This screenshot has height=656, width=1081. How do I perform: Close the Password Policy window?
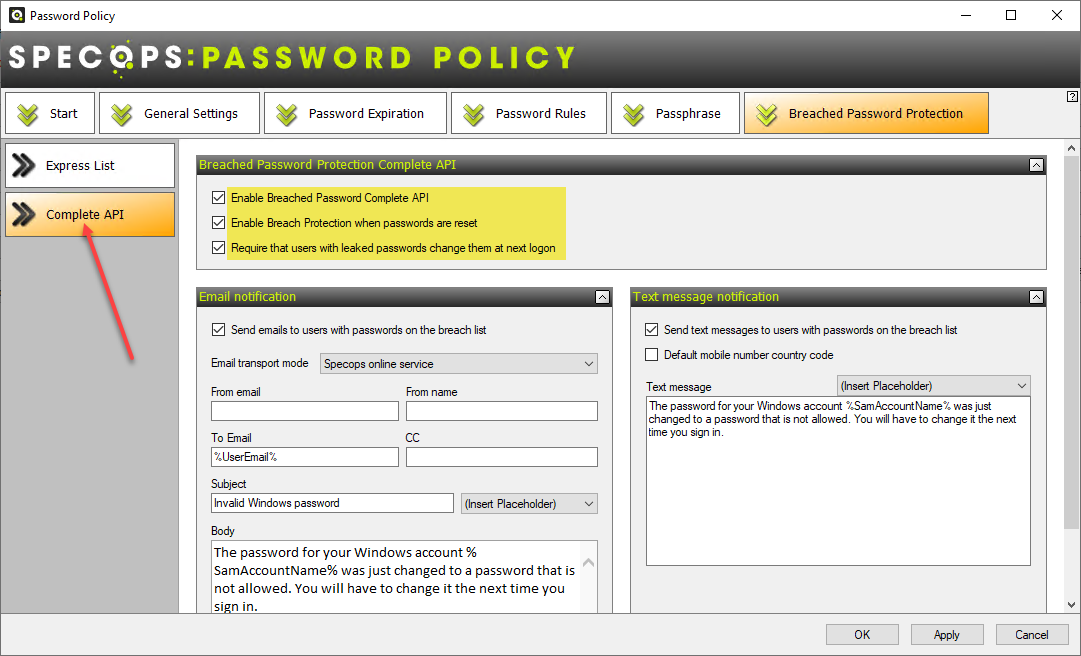coord(1056,15)
